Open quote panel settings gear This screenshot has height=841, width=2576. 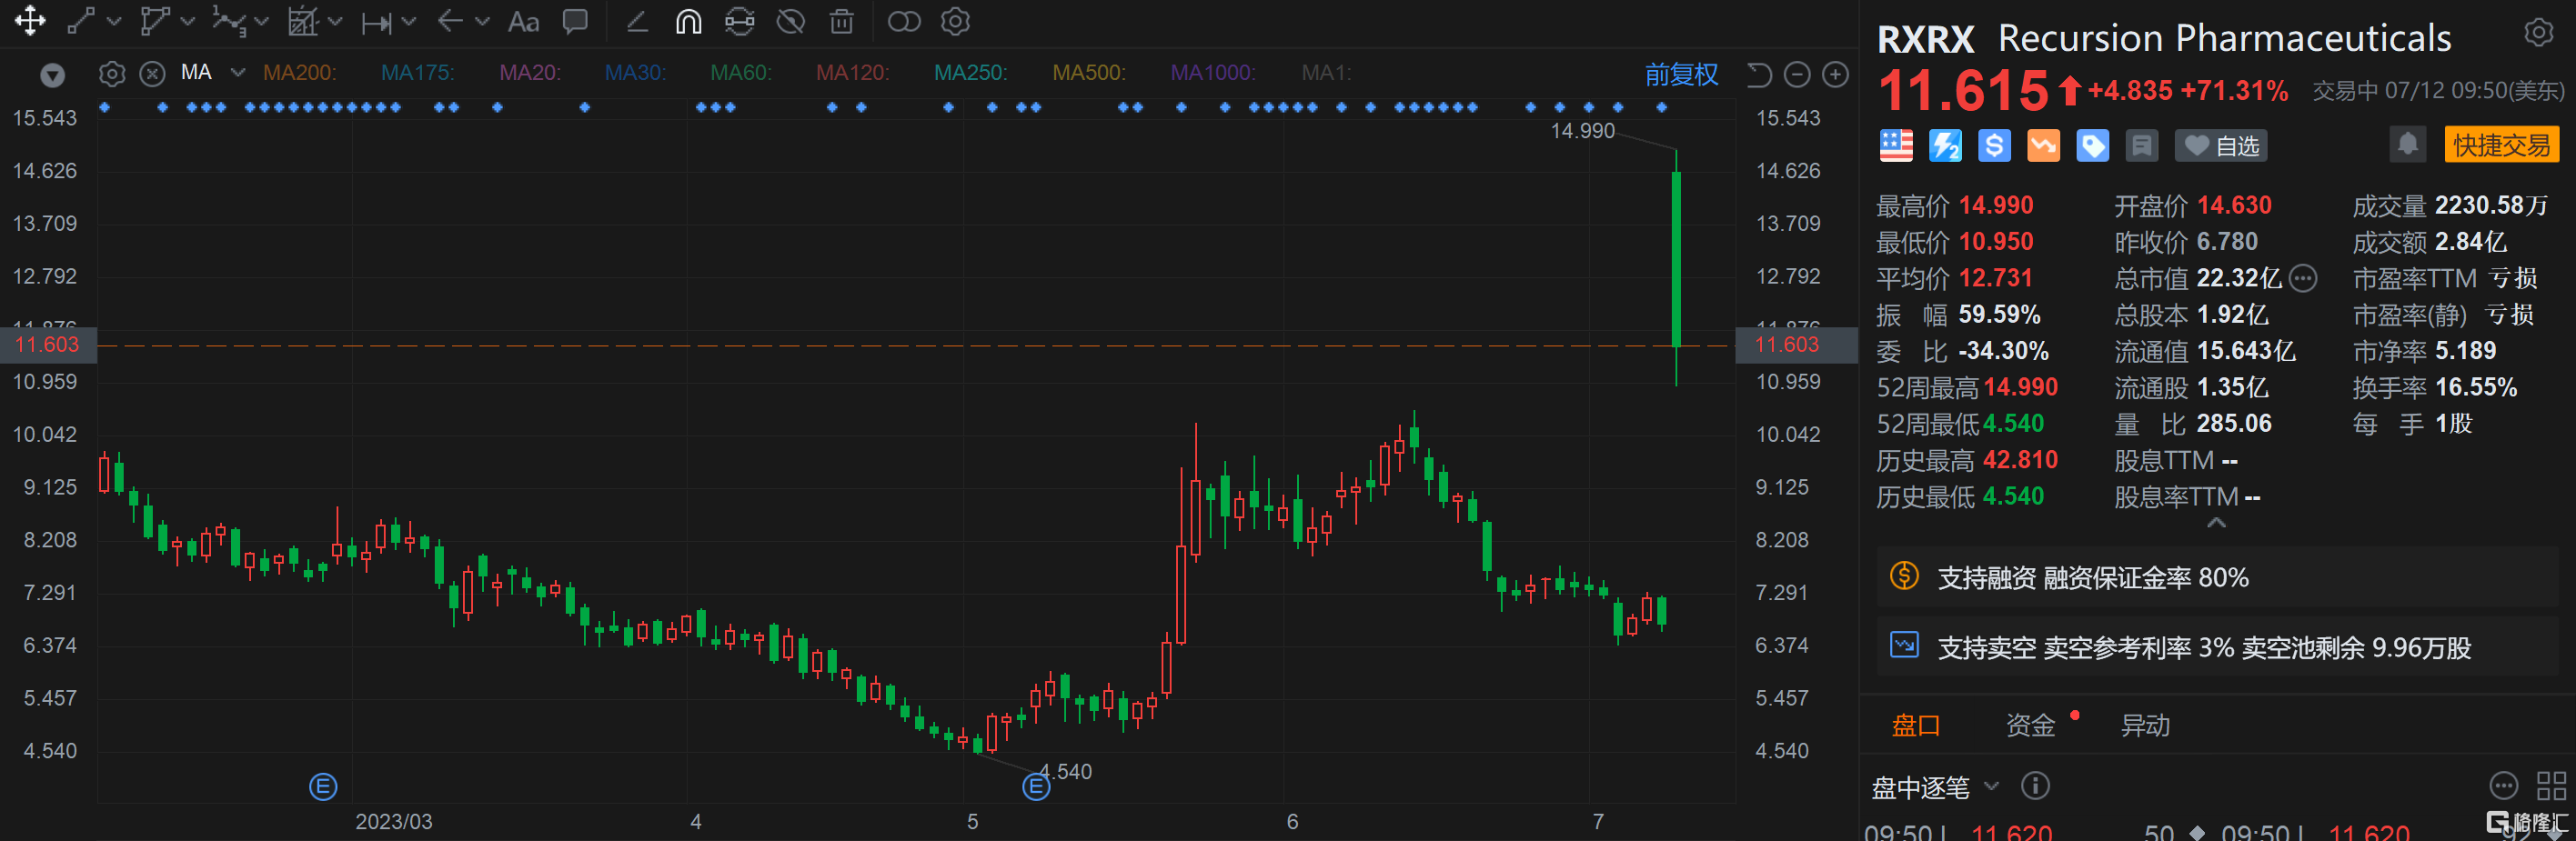tap(2538, 33)
